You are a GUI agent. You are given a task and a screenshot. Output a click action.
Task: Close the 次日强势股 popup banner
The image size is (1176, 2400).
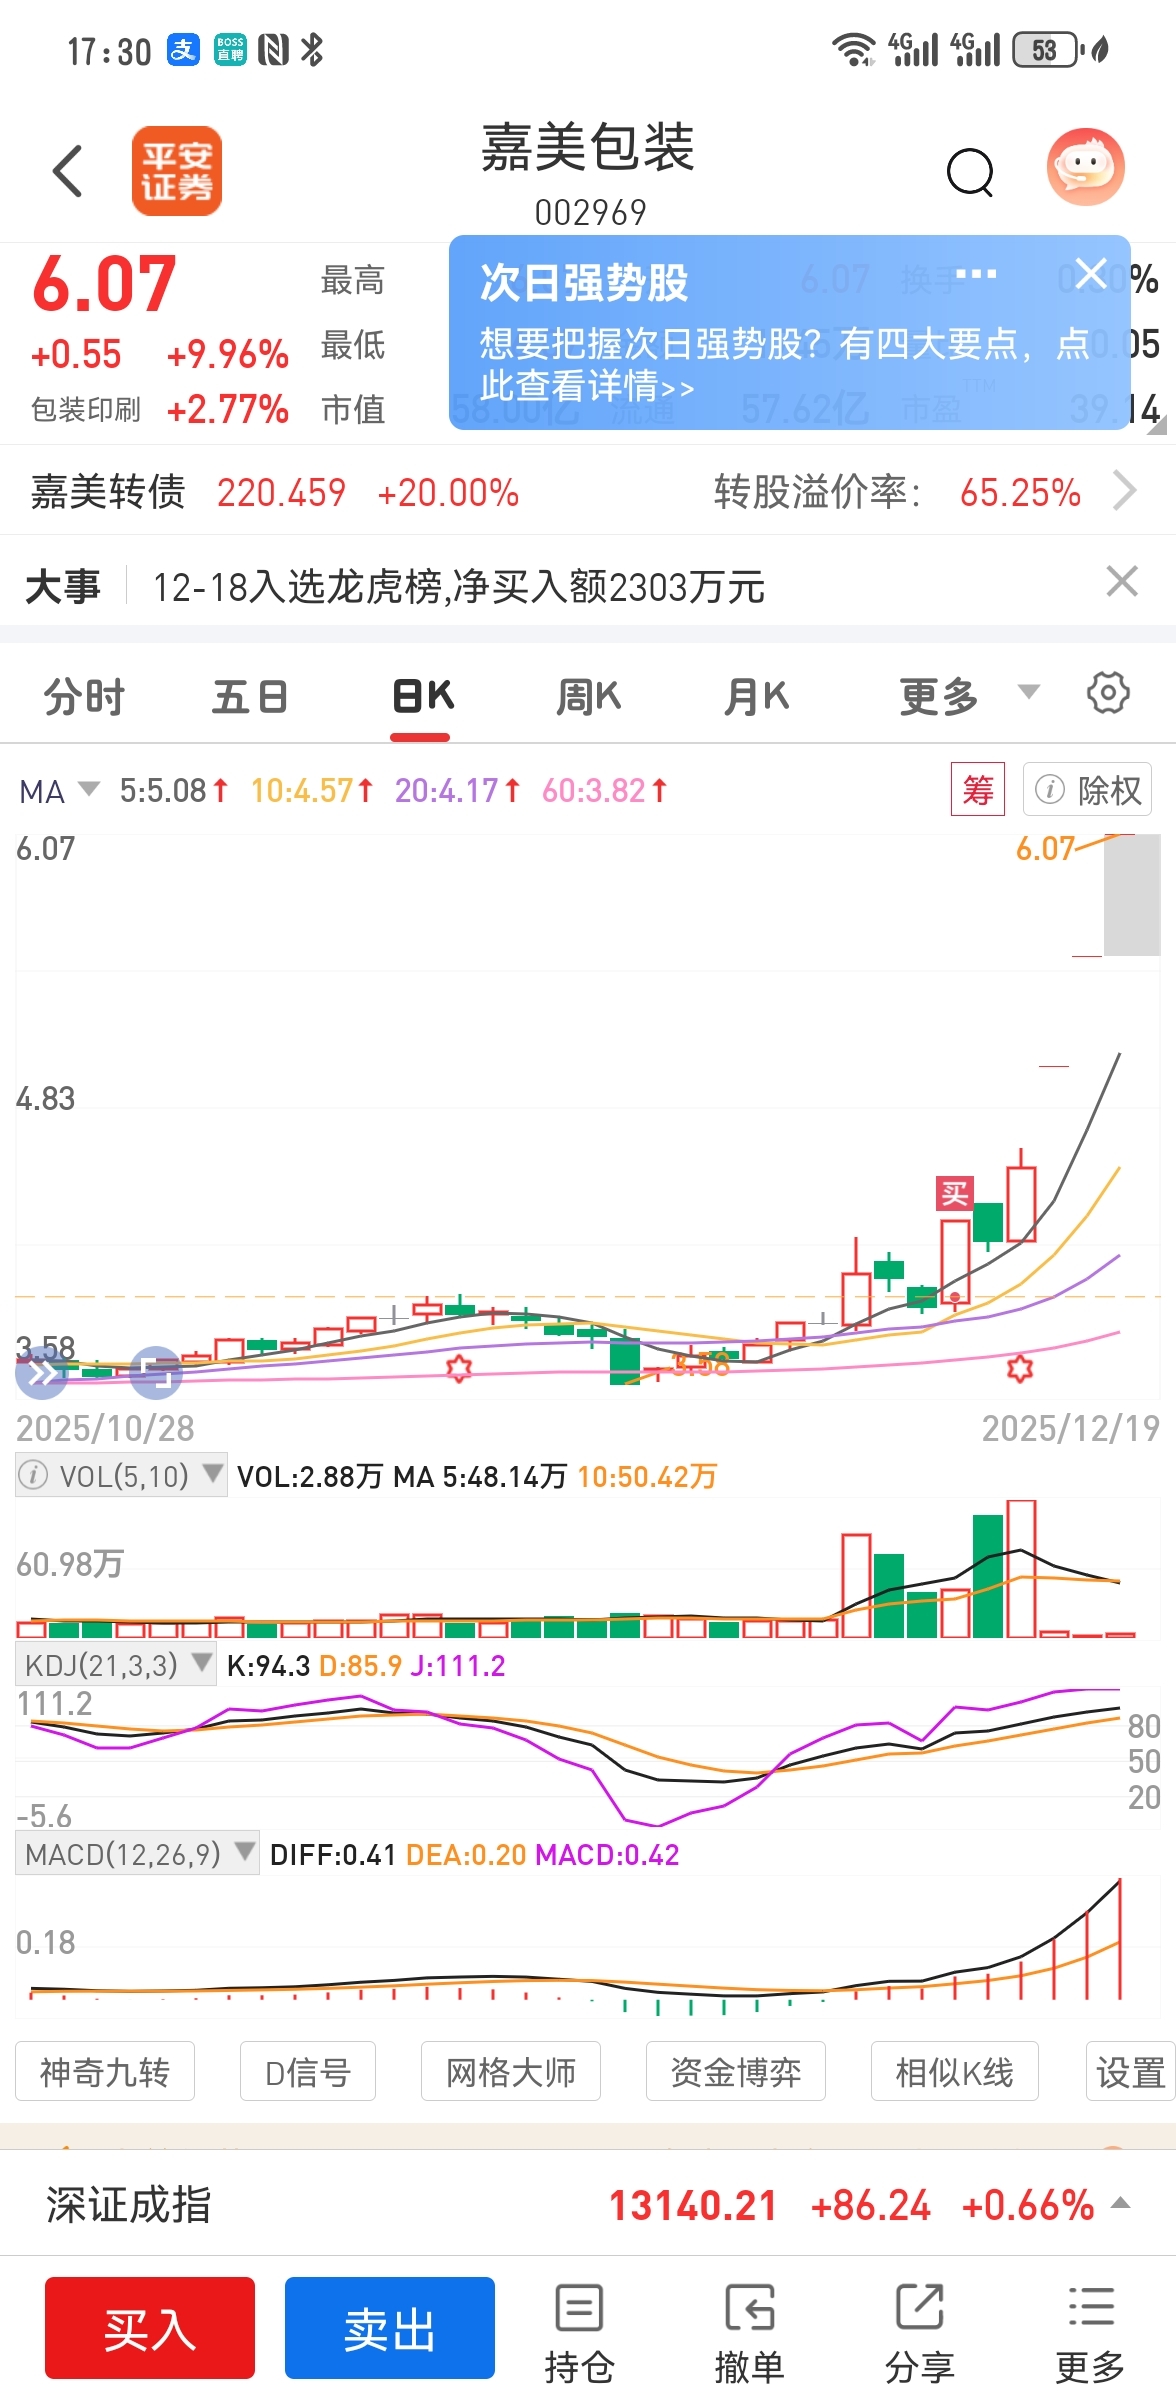click(x=1091, y=273)
